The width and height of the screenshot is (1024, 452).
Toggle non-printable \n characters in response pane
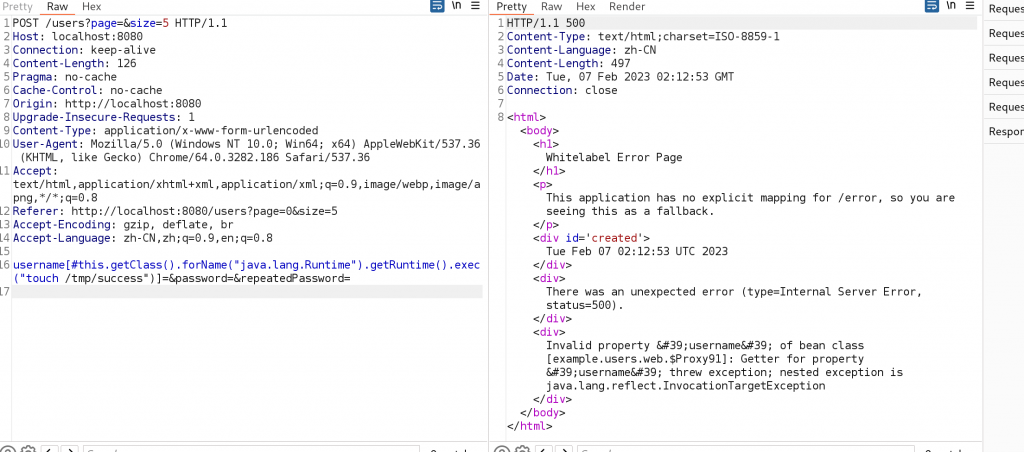tap(952, 6)
